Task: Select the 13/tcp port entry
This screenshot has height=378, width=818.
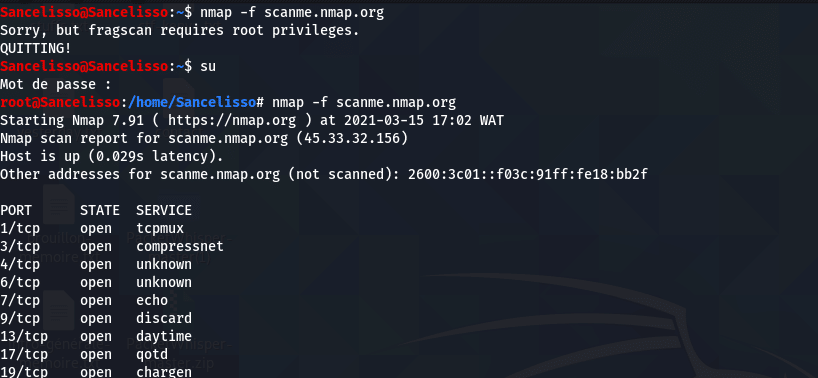Action: (24, 337)
